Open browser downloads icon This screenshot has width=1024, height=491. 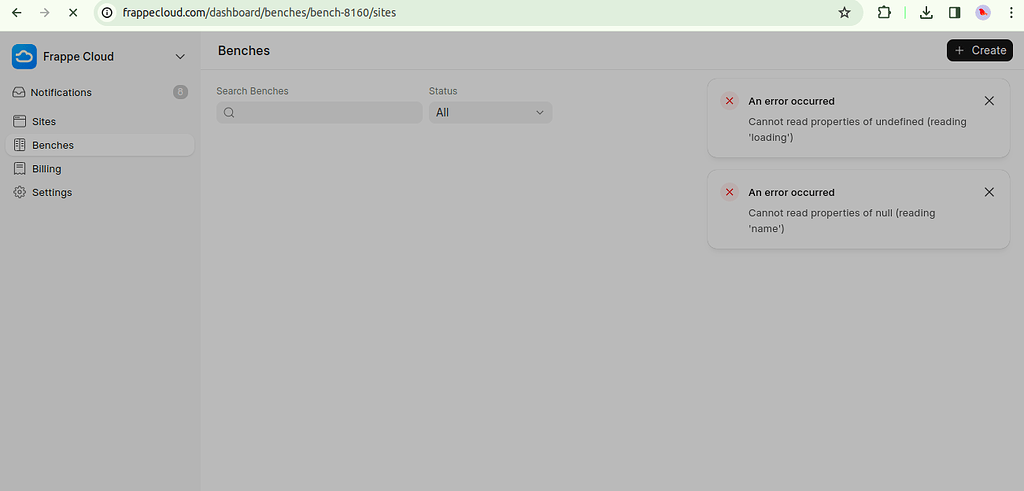click(926, 12)
